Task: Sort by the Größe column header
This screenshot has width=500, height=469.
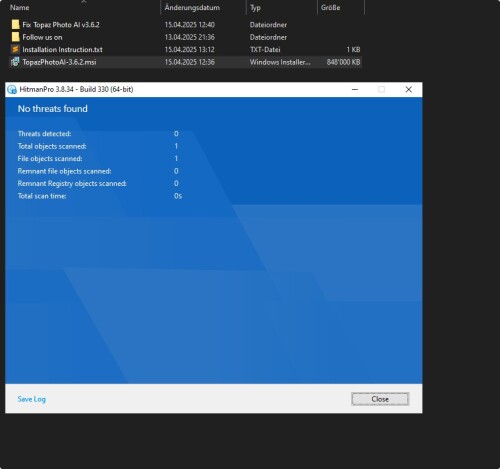Action: click(330, 8)
